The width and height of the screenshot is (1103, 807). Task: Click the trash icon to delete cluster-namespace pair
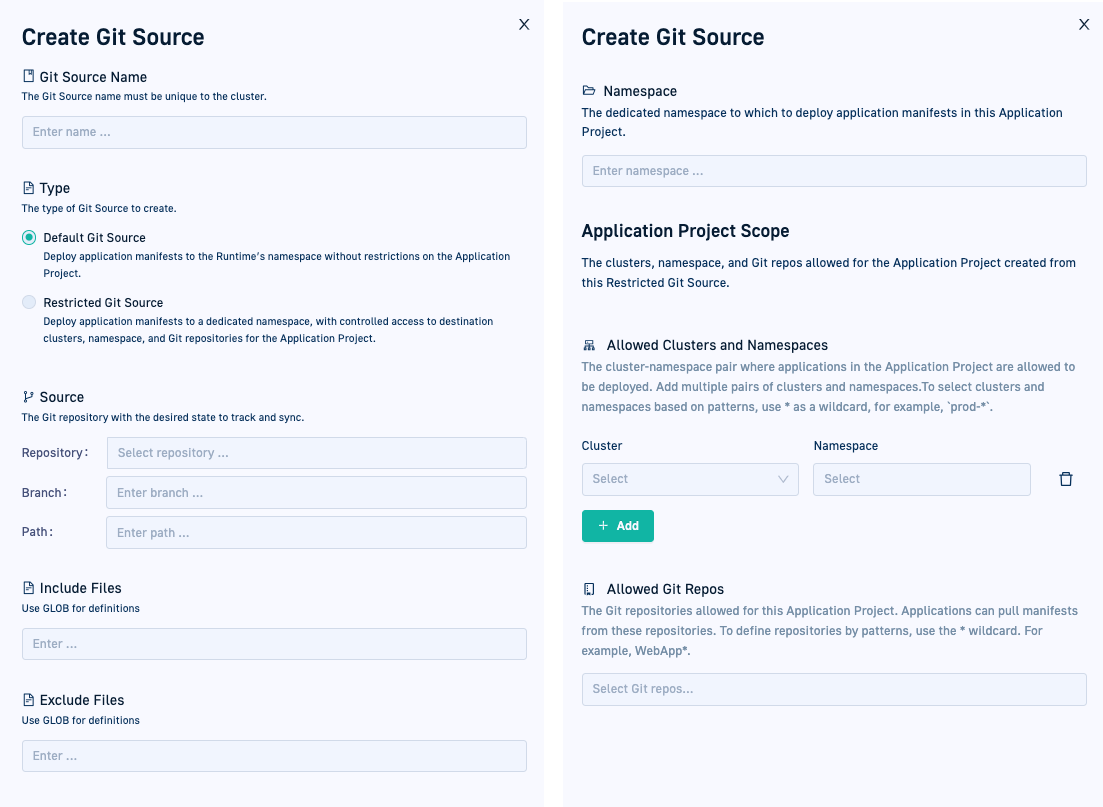1065,479
